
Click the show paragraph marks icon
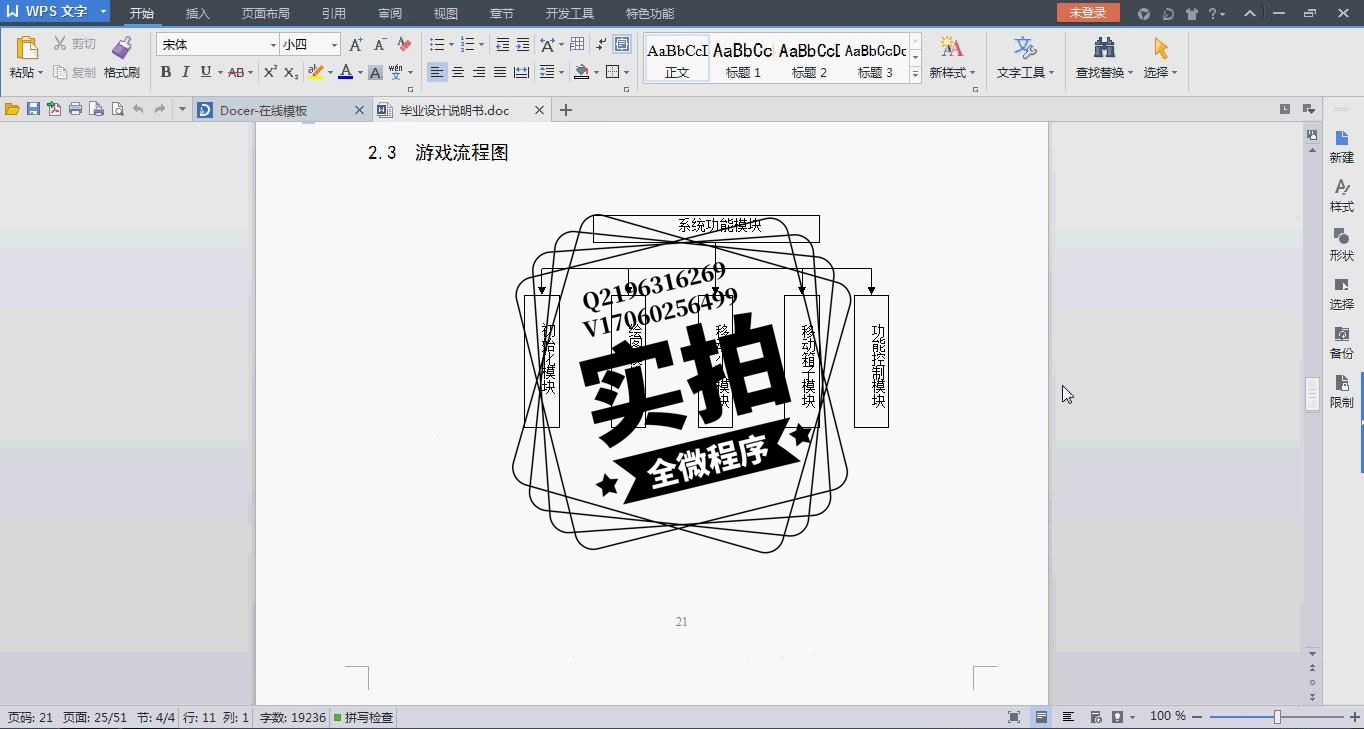tap(600, 45)
